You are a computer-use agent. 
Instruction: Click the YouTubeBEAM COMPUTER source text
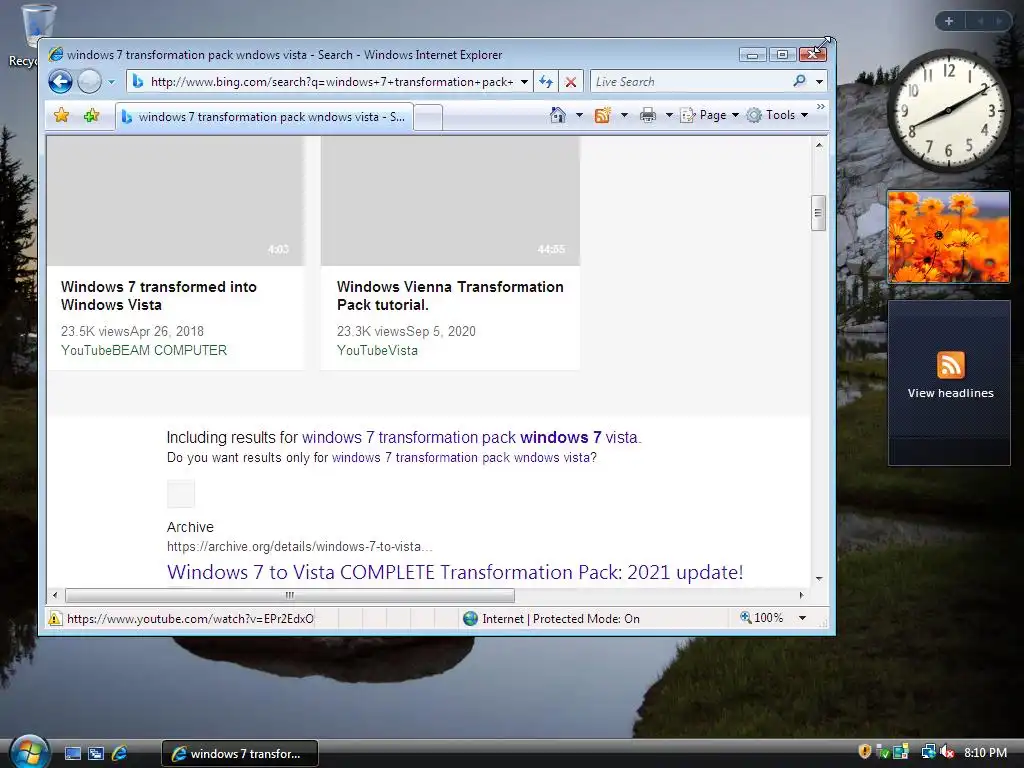coord(144,351)
